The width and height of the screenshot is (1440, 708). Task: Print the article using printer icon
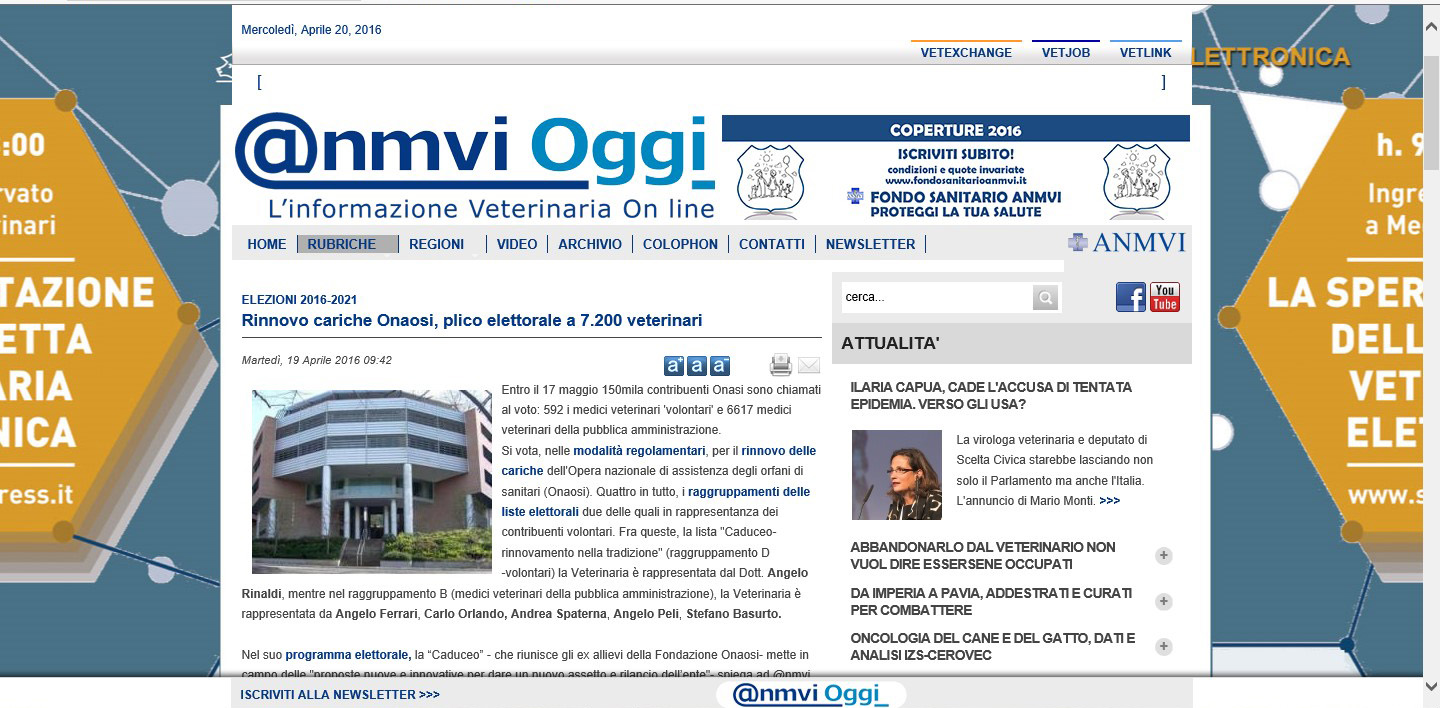click(x=781, y=365)
